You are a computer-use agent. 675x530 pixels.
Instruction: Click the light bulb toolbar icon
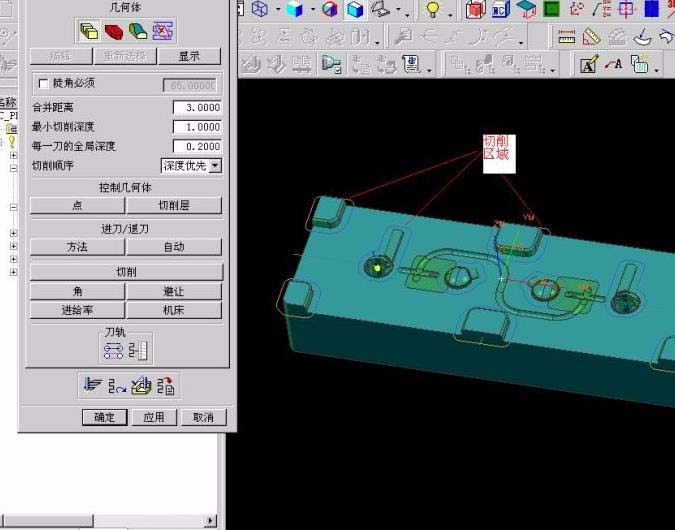(x=433, y=10)
